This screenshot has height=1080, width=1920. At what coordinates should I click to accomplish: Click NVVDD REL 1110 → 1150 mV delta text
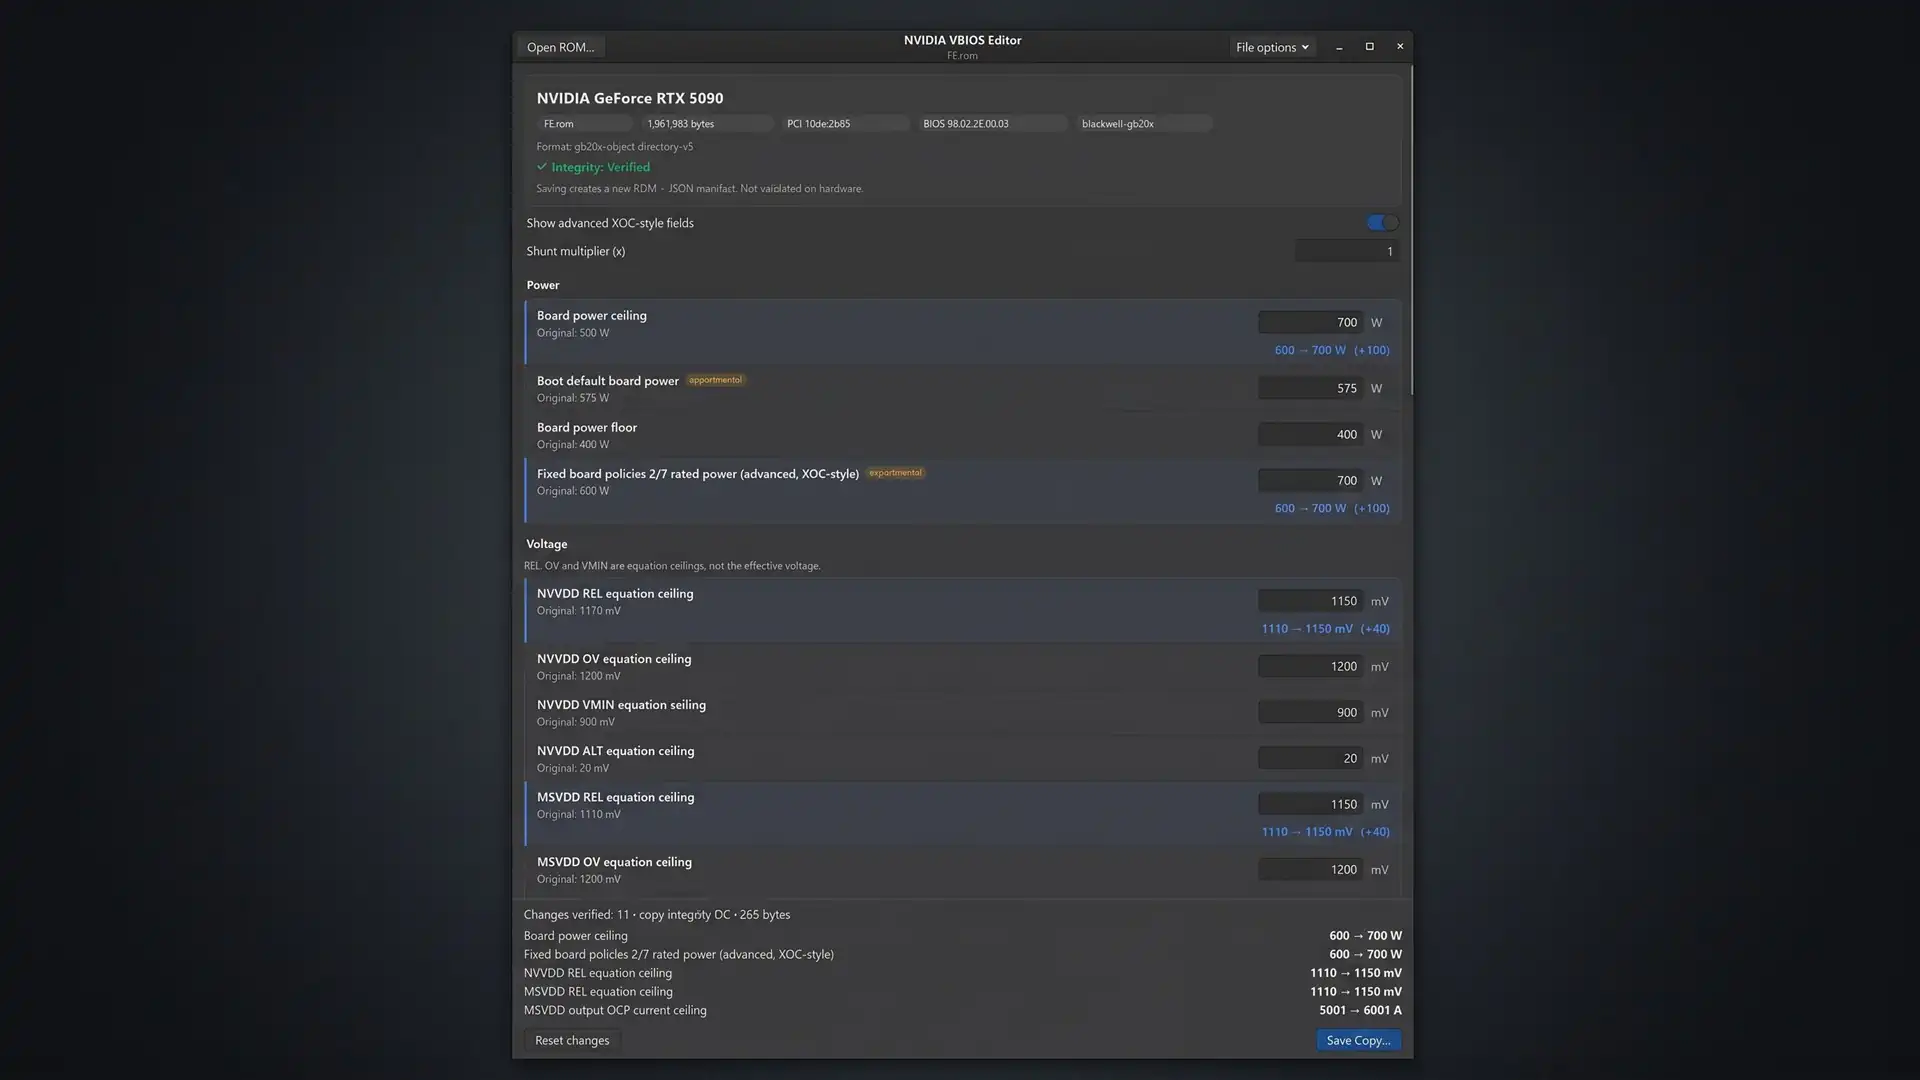point(1325,629)
